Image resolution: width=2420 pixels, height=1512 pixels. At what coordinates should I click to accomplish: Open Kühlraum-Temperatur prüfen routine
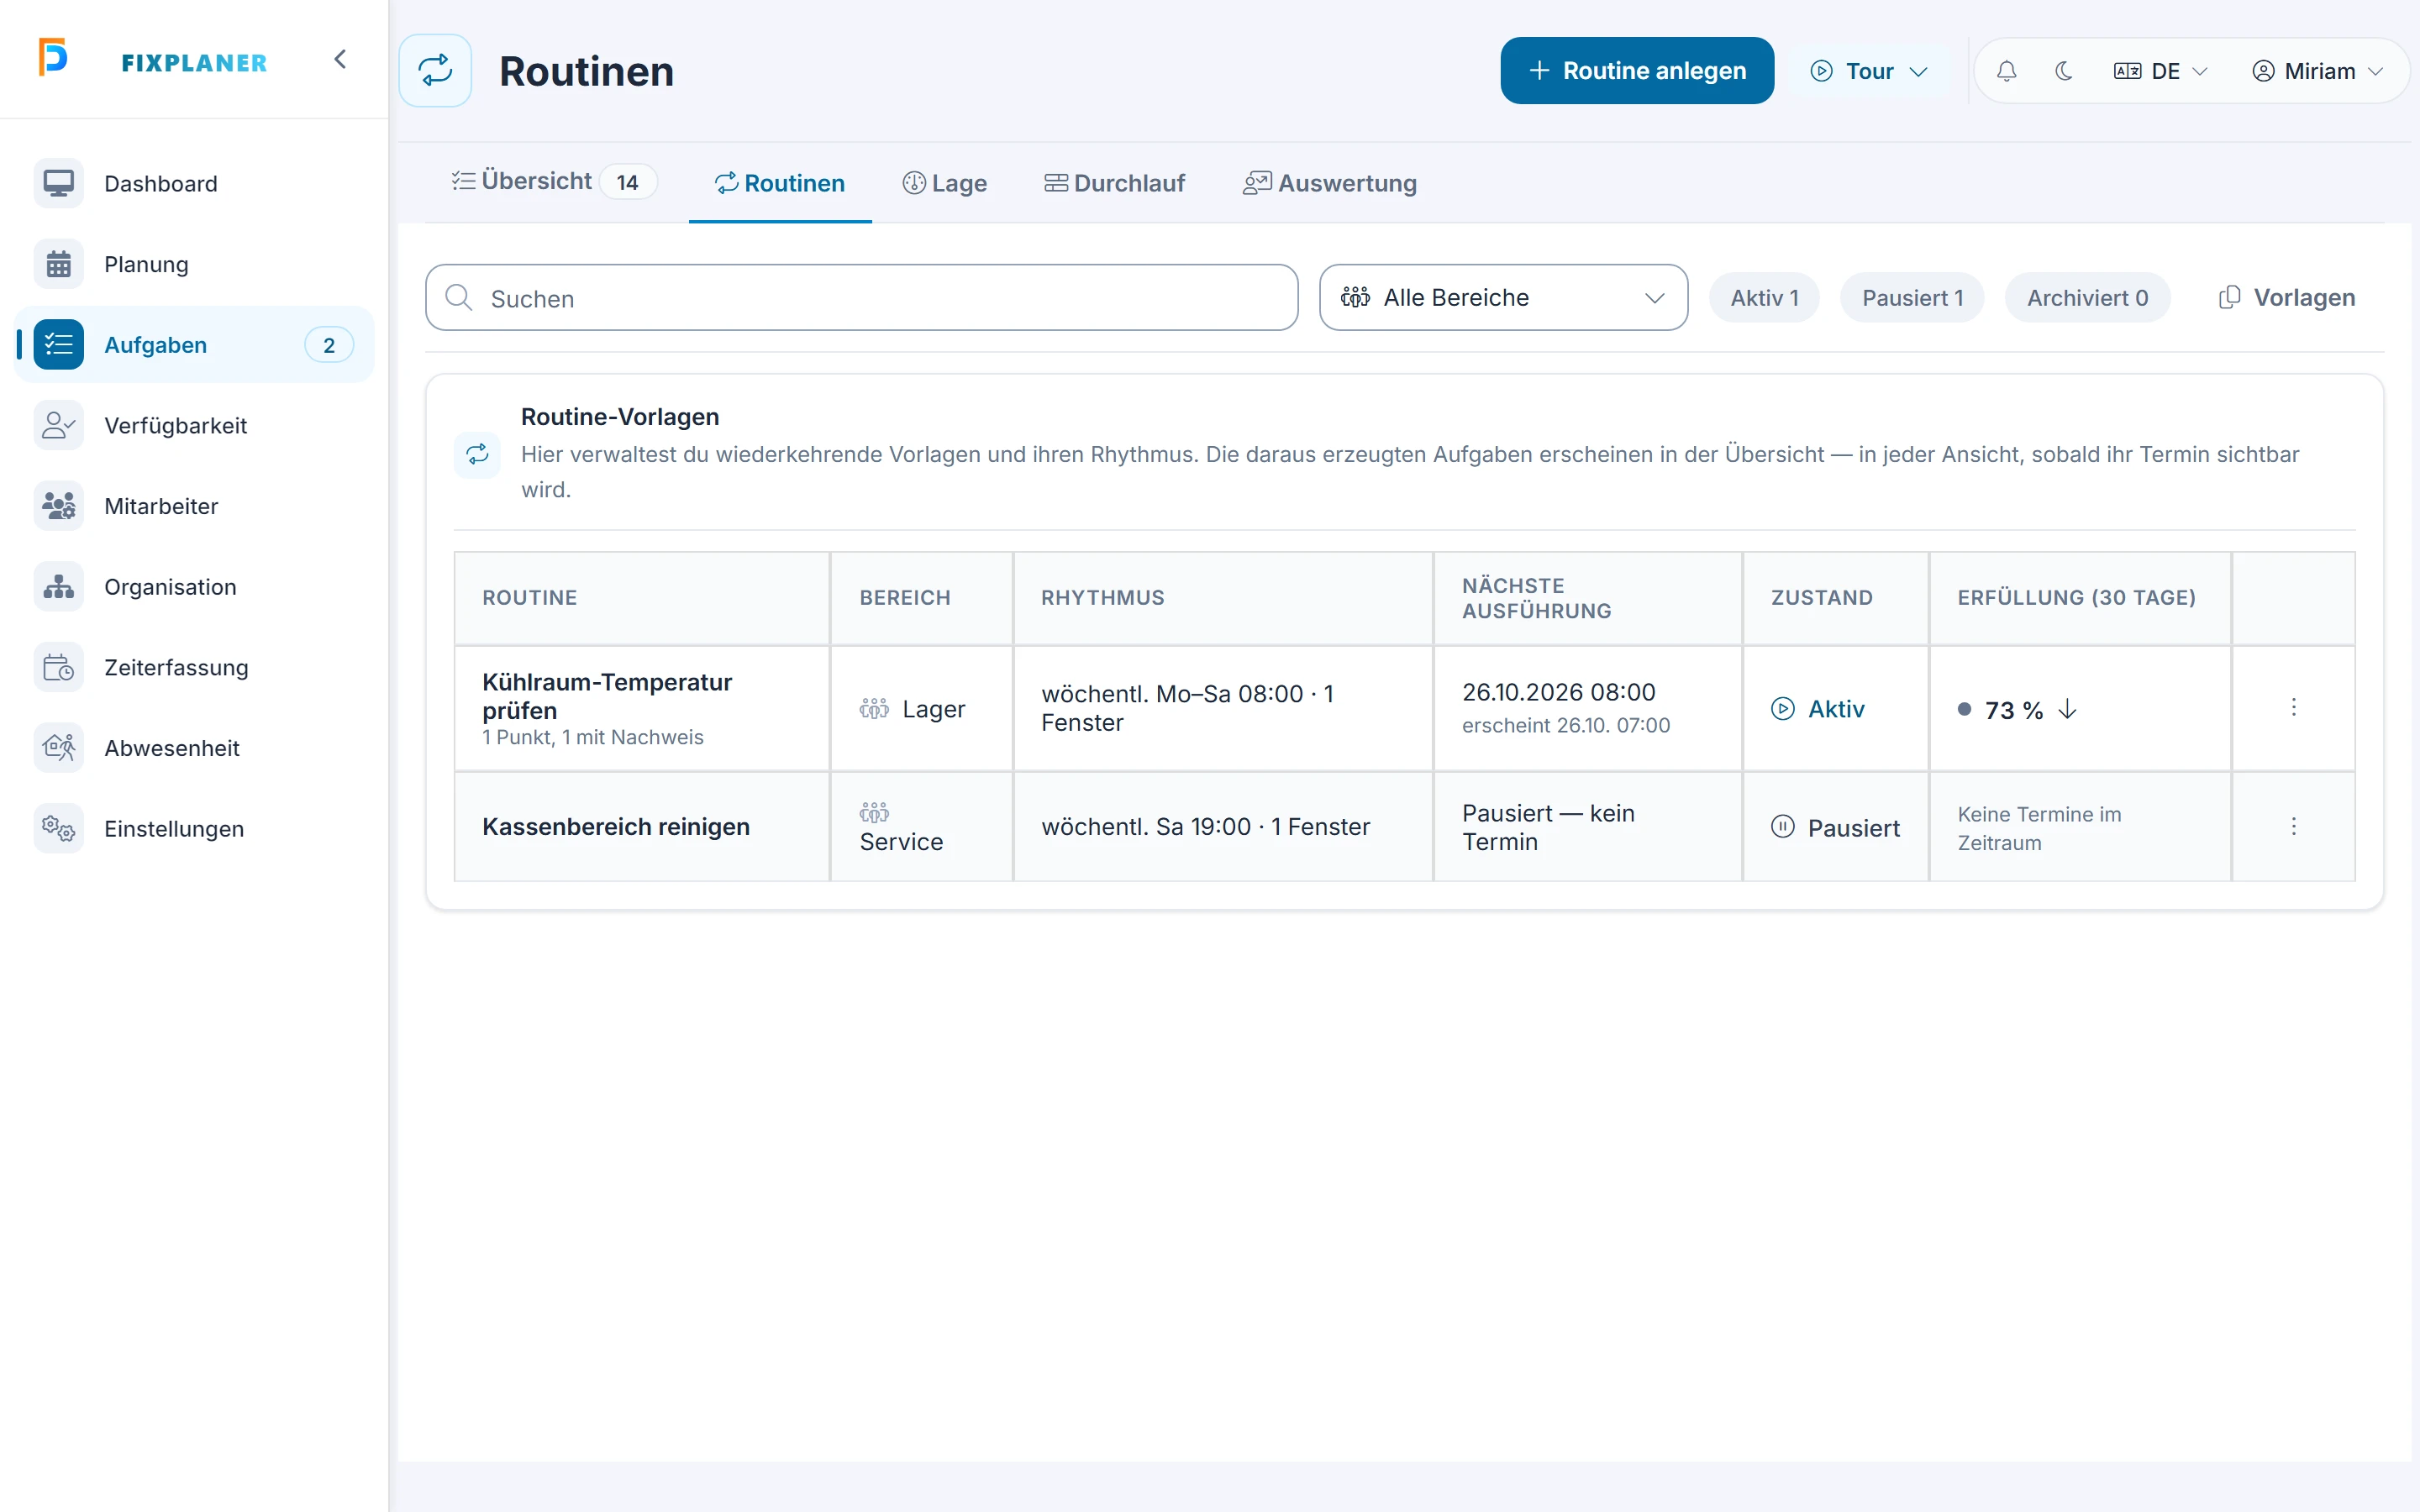pyautogui.click(x=607, y=696)
